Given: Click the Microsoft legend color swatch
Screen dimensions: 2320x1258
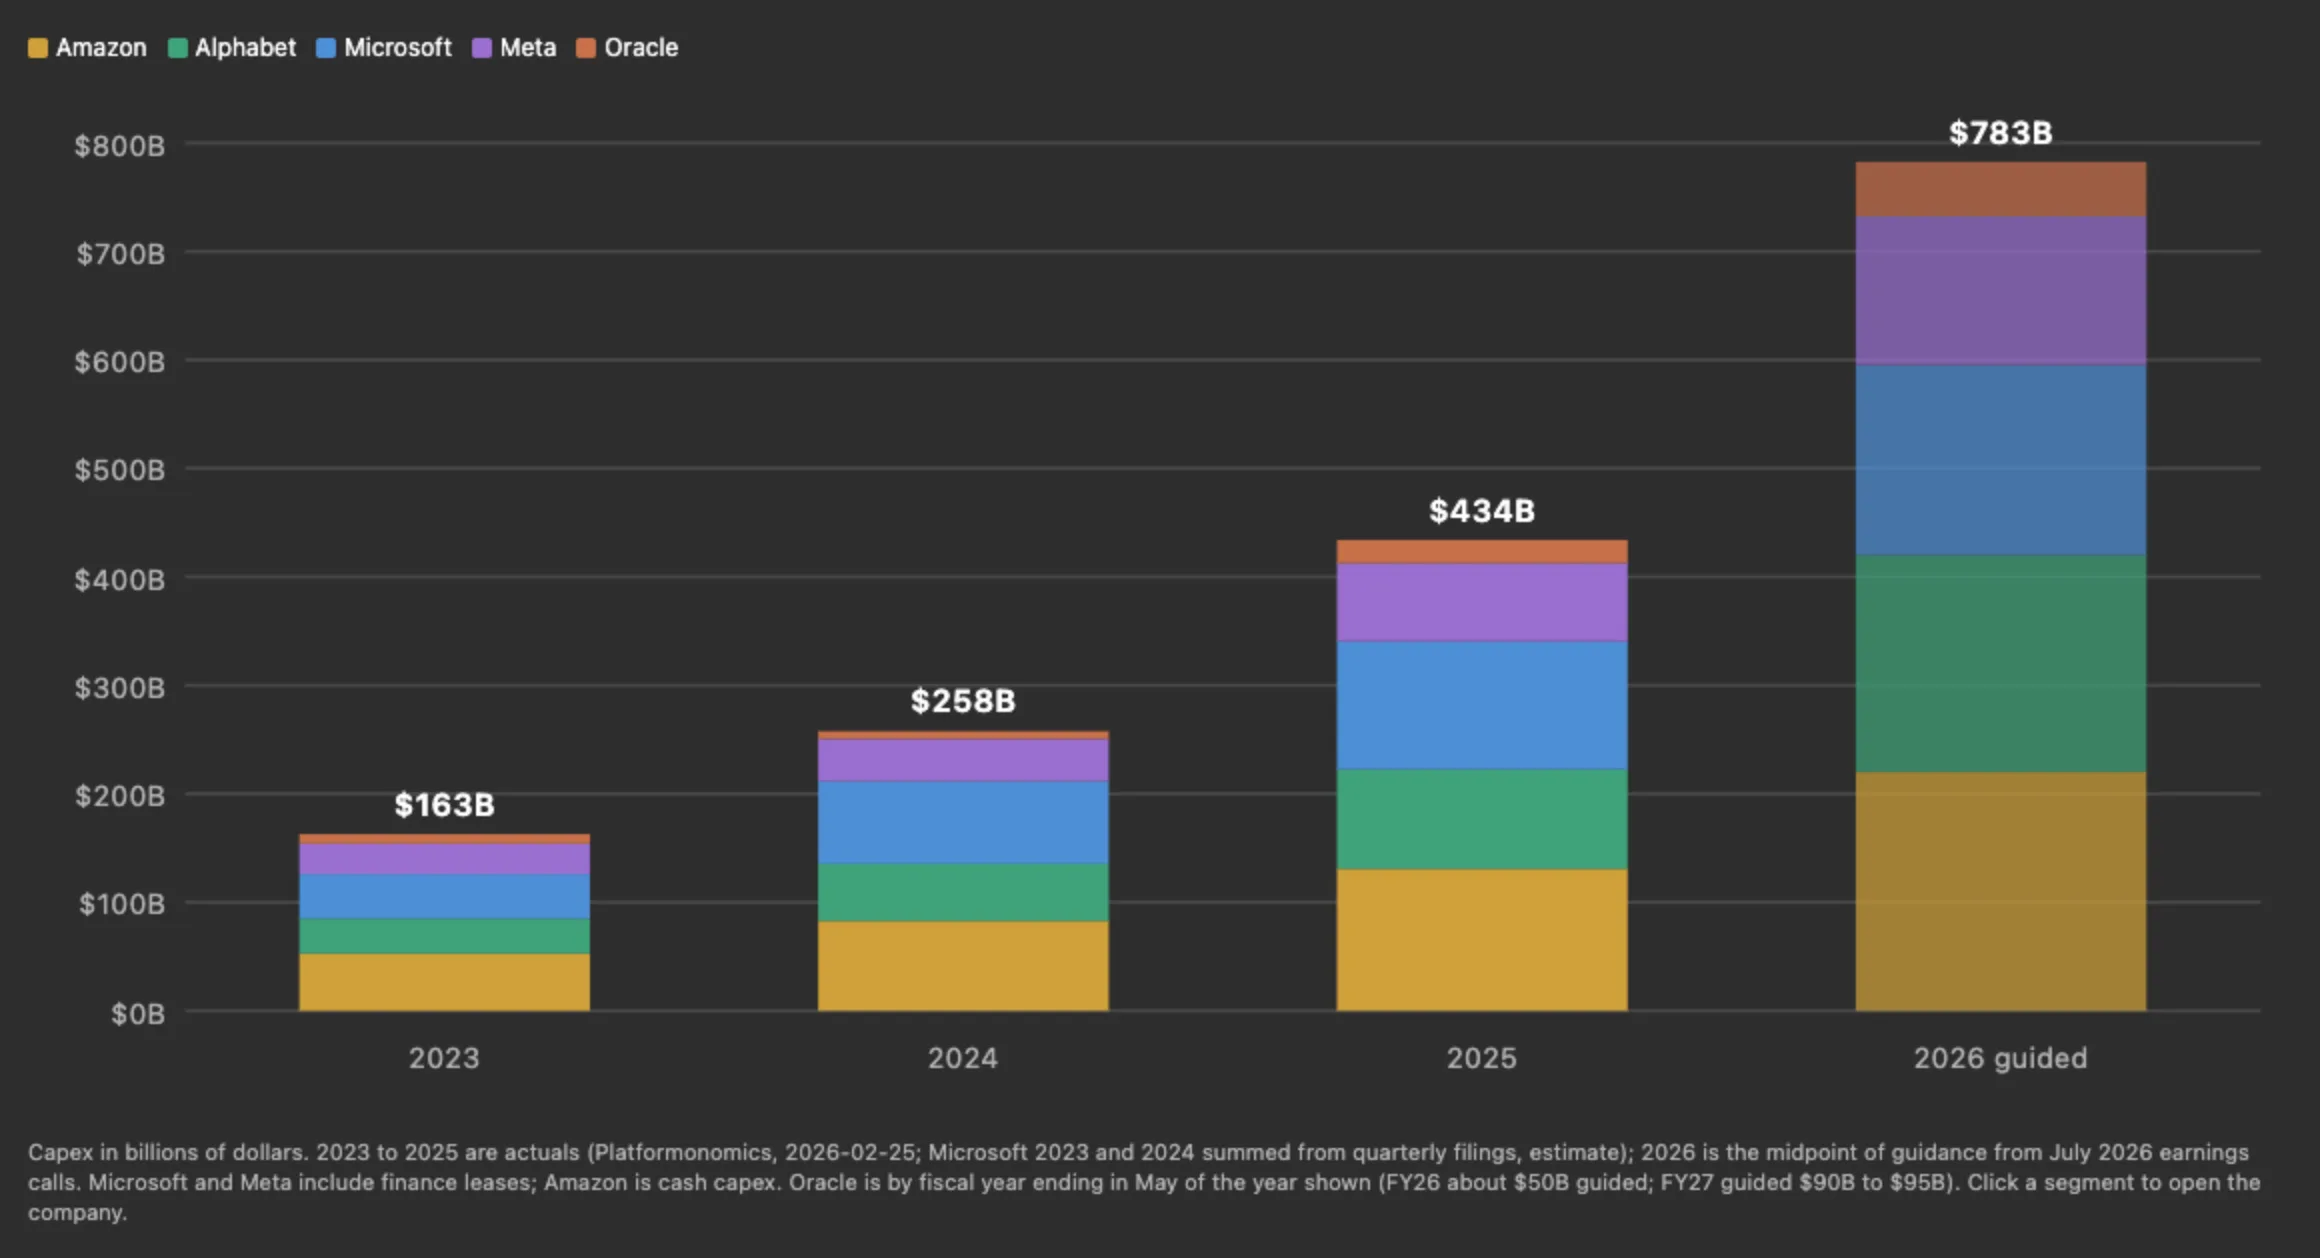Looking at the screenshot, I should pos(326,48).
